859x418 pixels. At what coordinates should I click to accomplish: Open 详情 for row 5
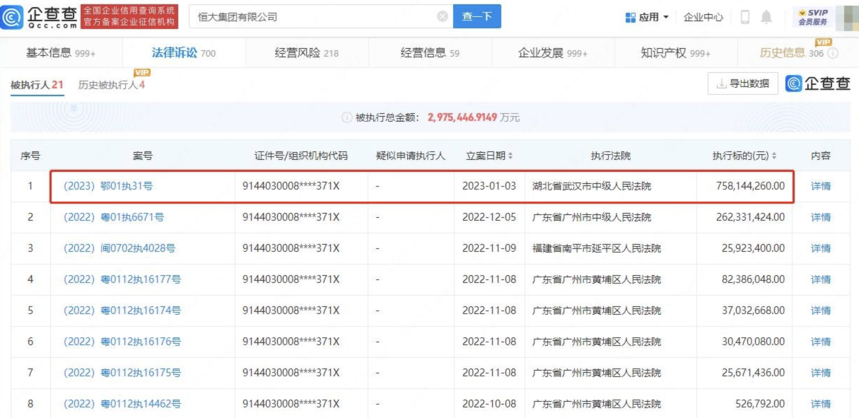821,311
